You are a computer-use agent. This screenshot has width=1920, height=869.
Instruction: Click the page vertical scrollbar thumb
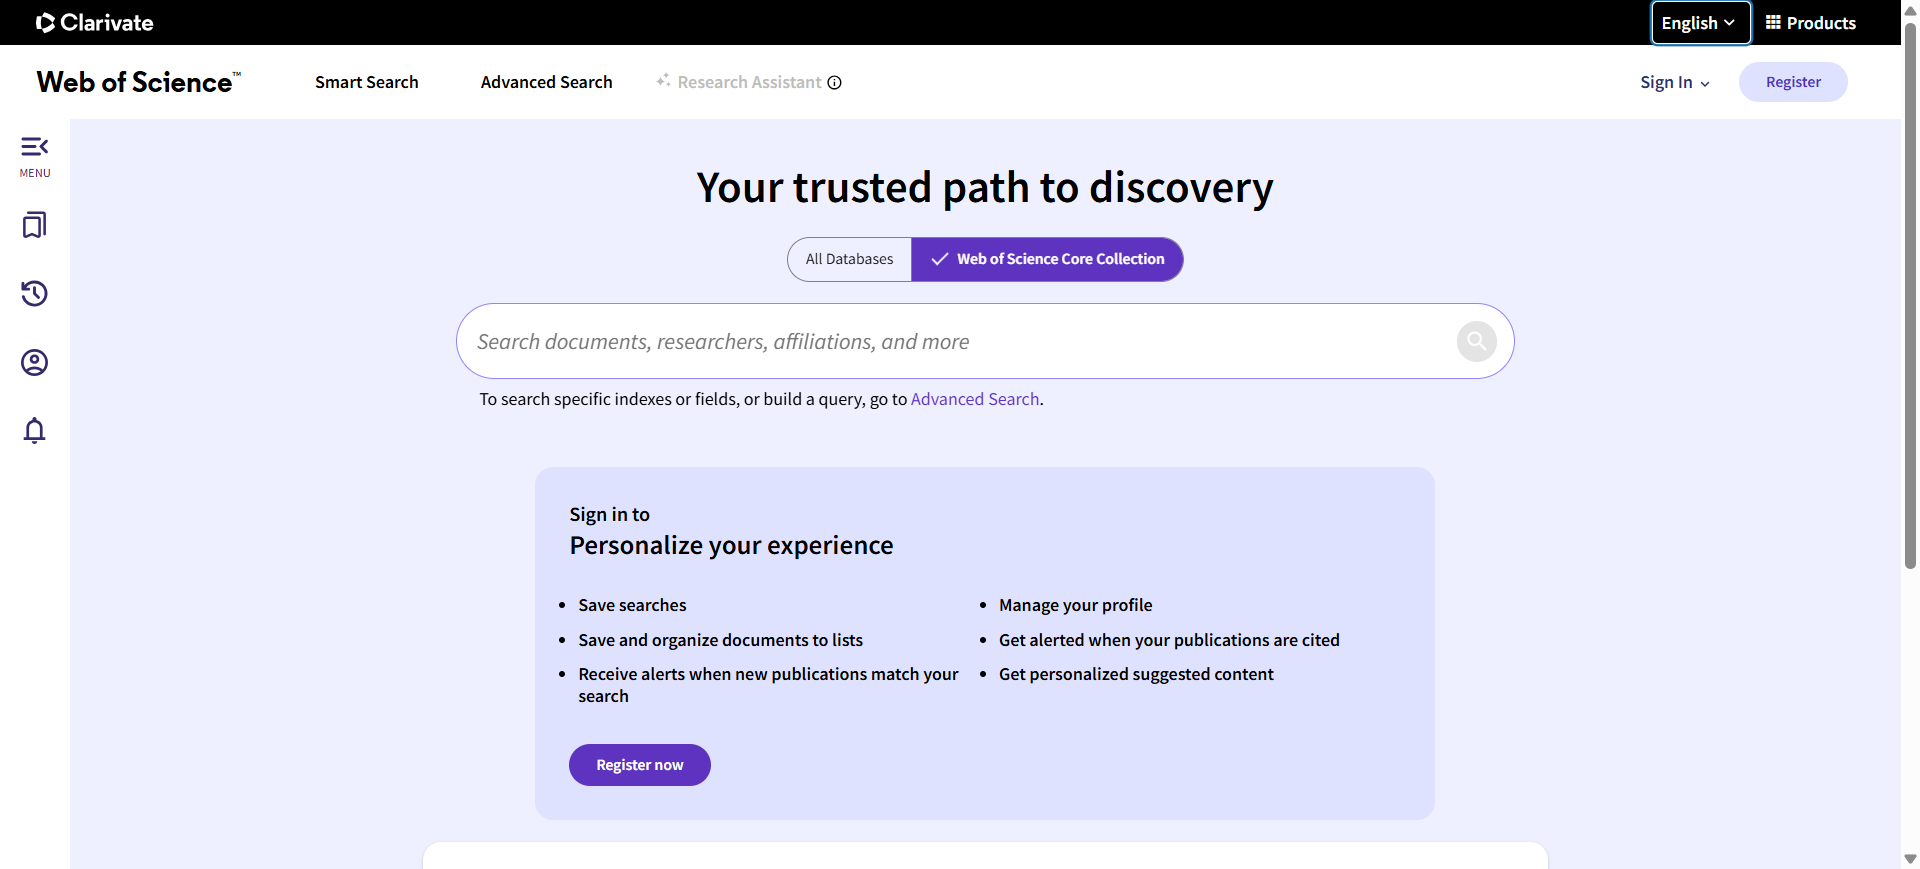(1910, 295)
